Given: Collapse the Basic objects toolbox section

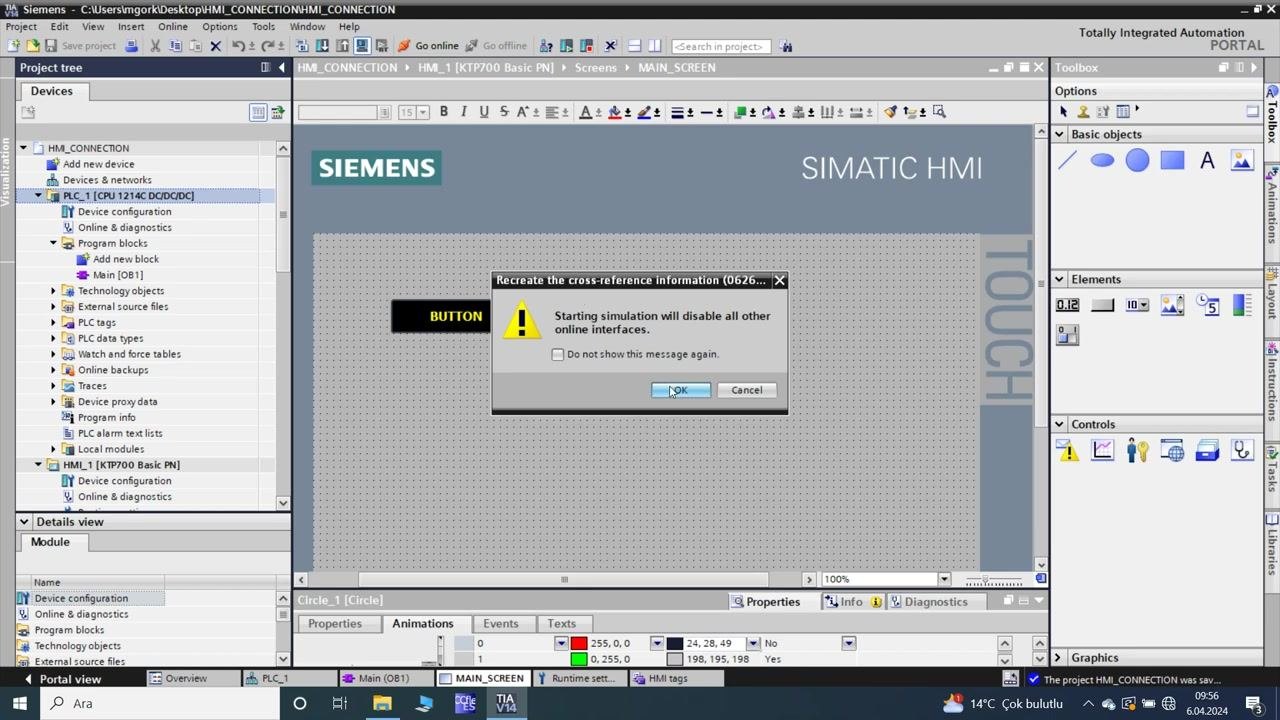Looking at the screenshot, I should click(1059, 134).
